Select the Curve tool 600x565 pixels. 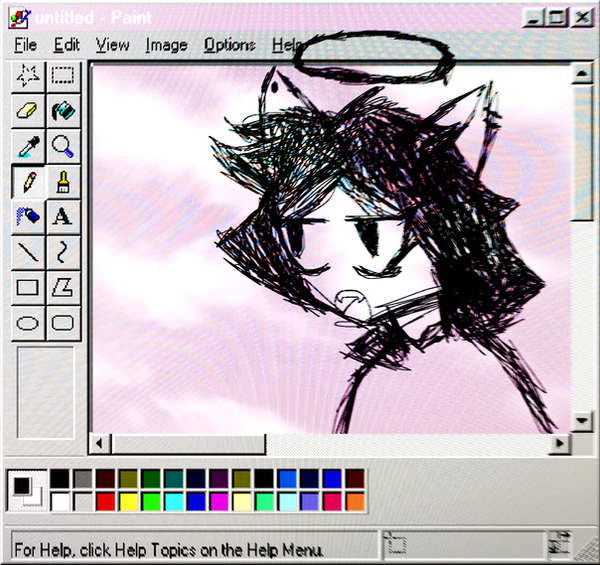pos(63,252)
